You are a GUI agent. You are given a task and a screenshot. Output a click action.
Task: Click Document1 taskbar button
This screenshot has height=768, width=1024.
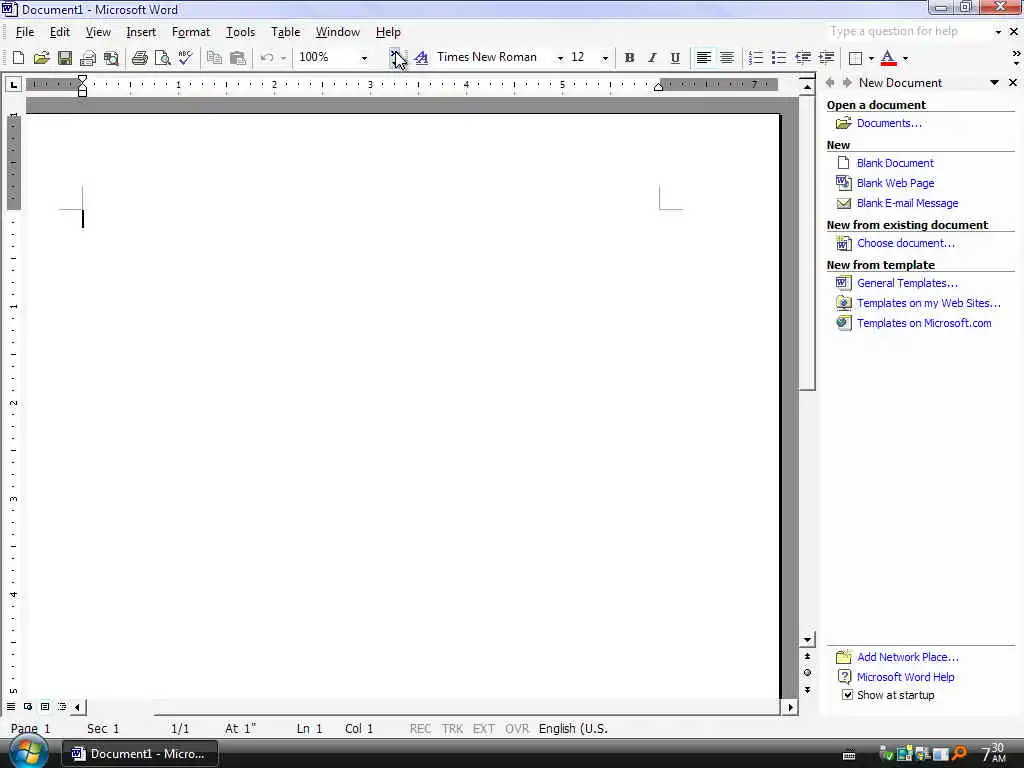click(140, 754)
